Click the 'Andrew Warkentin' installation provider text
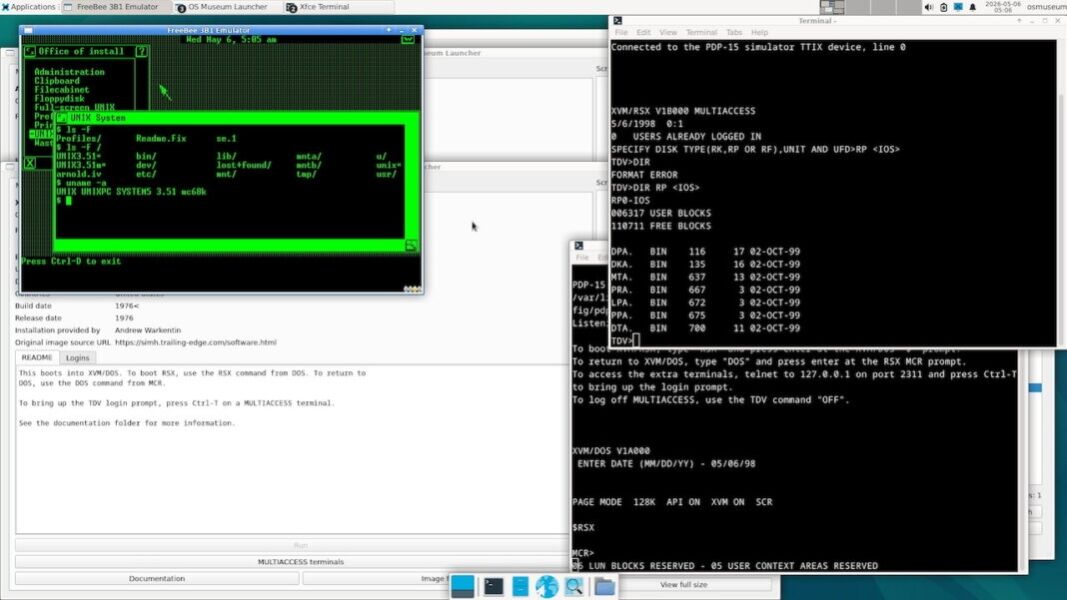 [148, 330]
